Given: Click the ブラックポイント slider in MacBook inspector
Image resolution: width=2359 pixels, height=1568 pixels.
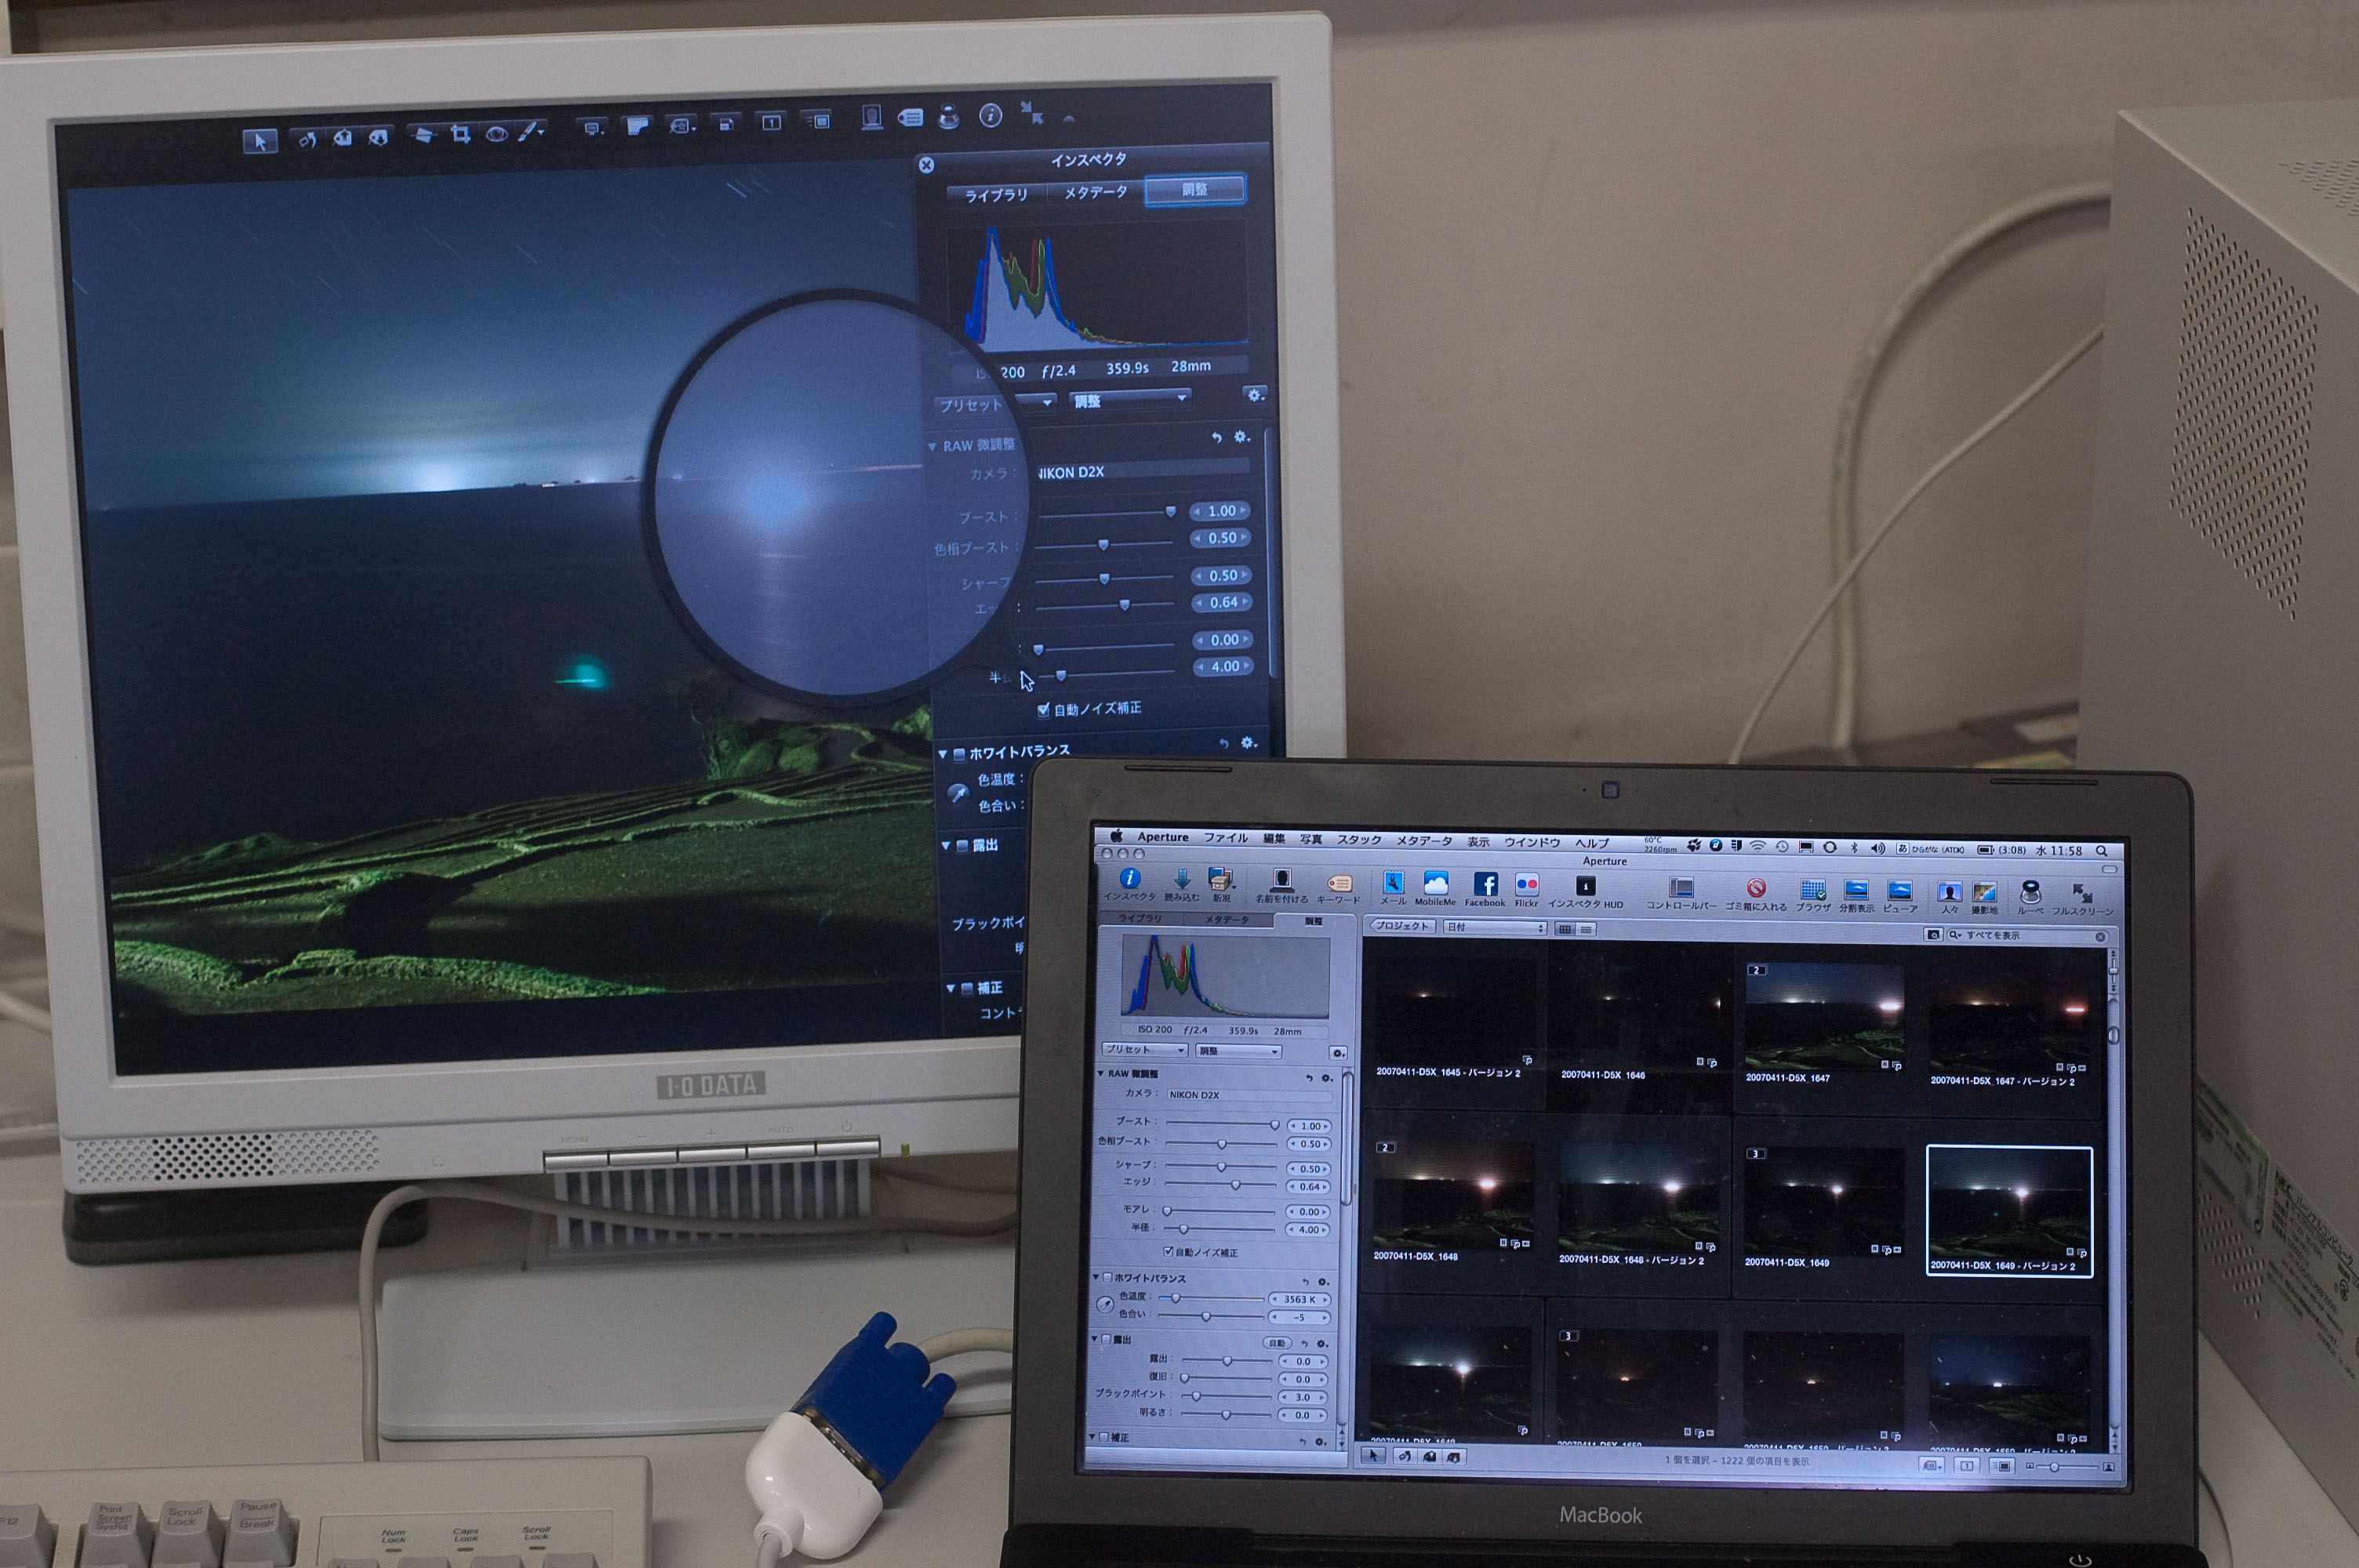Looking at the screenshot, I should tap(1227, 1396).
